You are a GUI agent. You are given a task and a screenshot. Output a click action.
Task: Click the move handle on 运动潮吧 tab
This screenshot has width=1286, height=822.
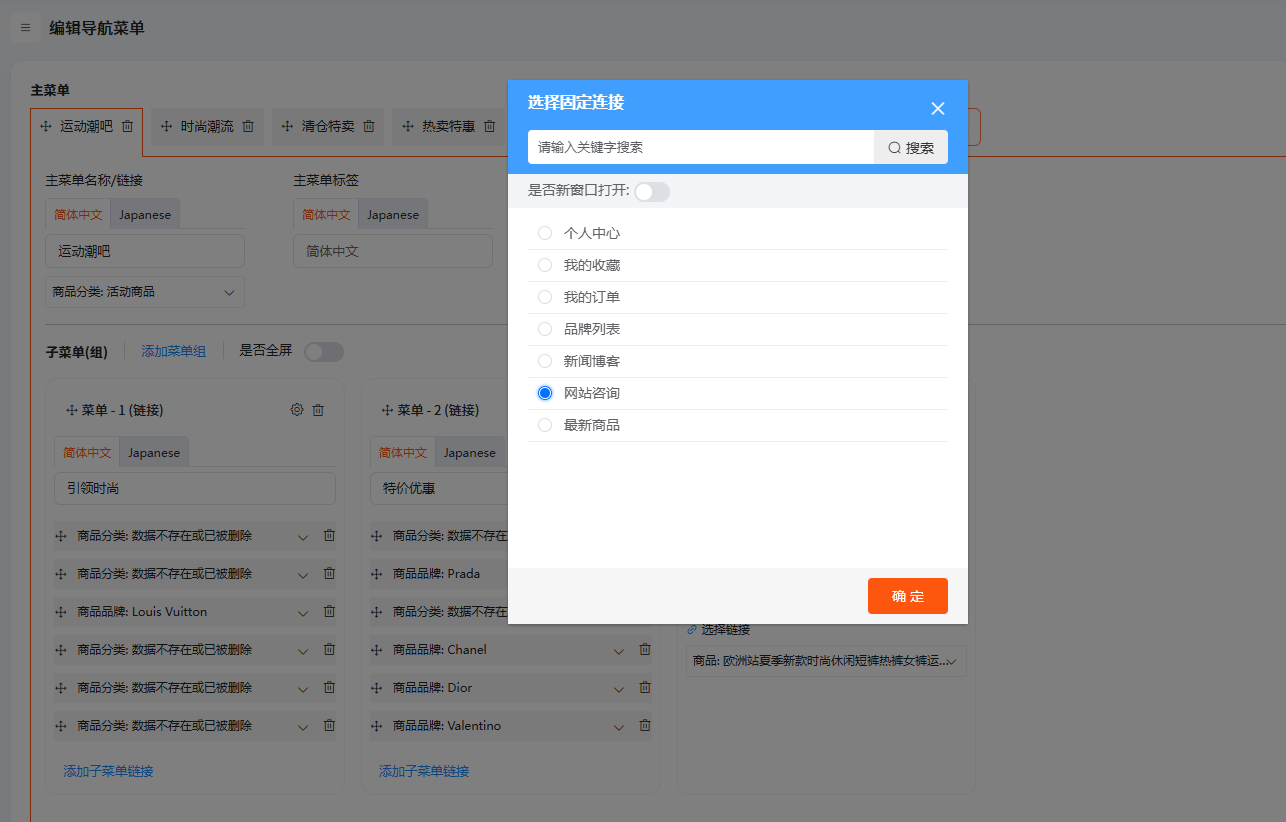pyautogui.click(x=46, y=127)
